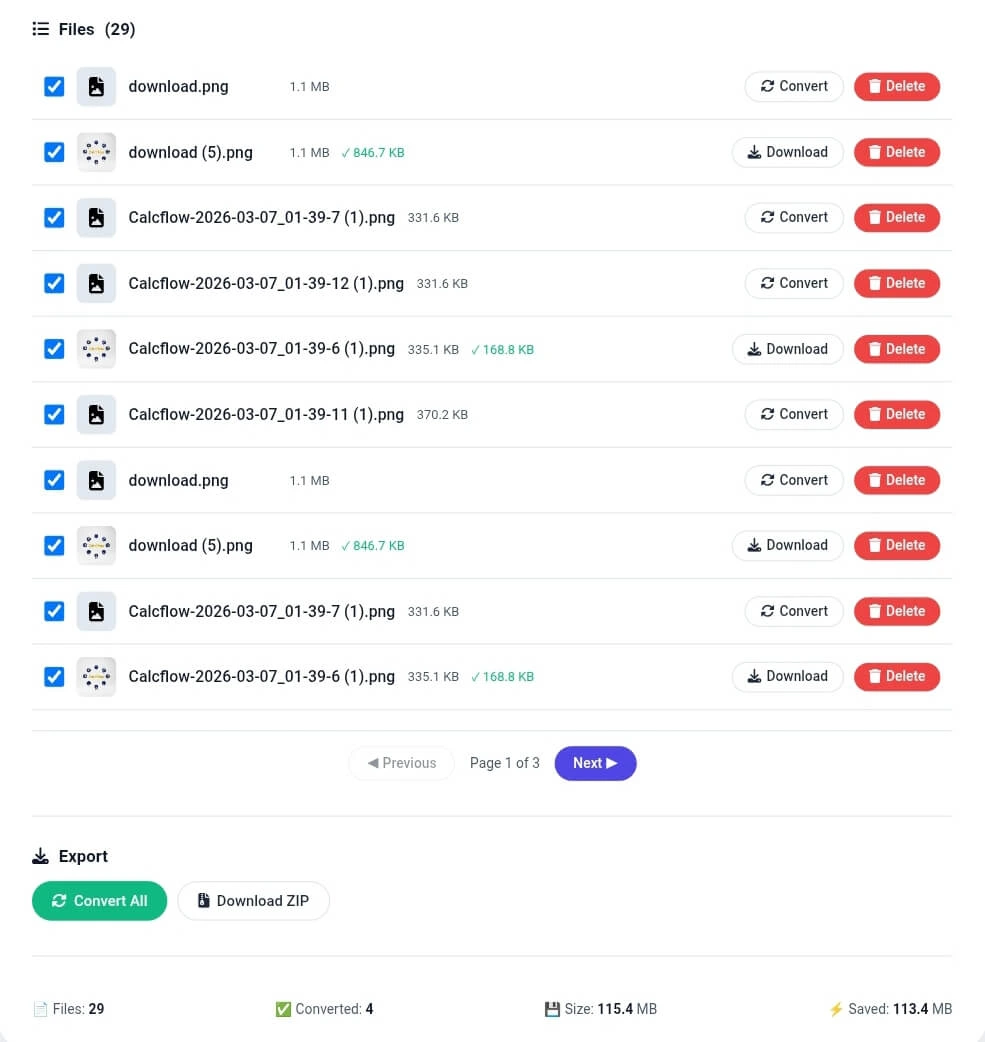Image resolution: width=985 pixels, height=1042 pixels.
Task: Click the file icon beside Calcflow-2026-03-07_01-39-11 (1).png
Action: (96, 414)
